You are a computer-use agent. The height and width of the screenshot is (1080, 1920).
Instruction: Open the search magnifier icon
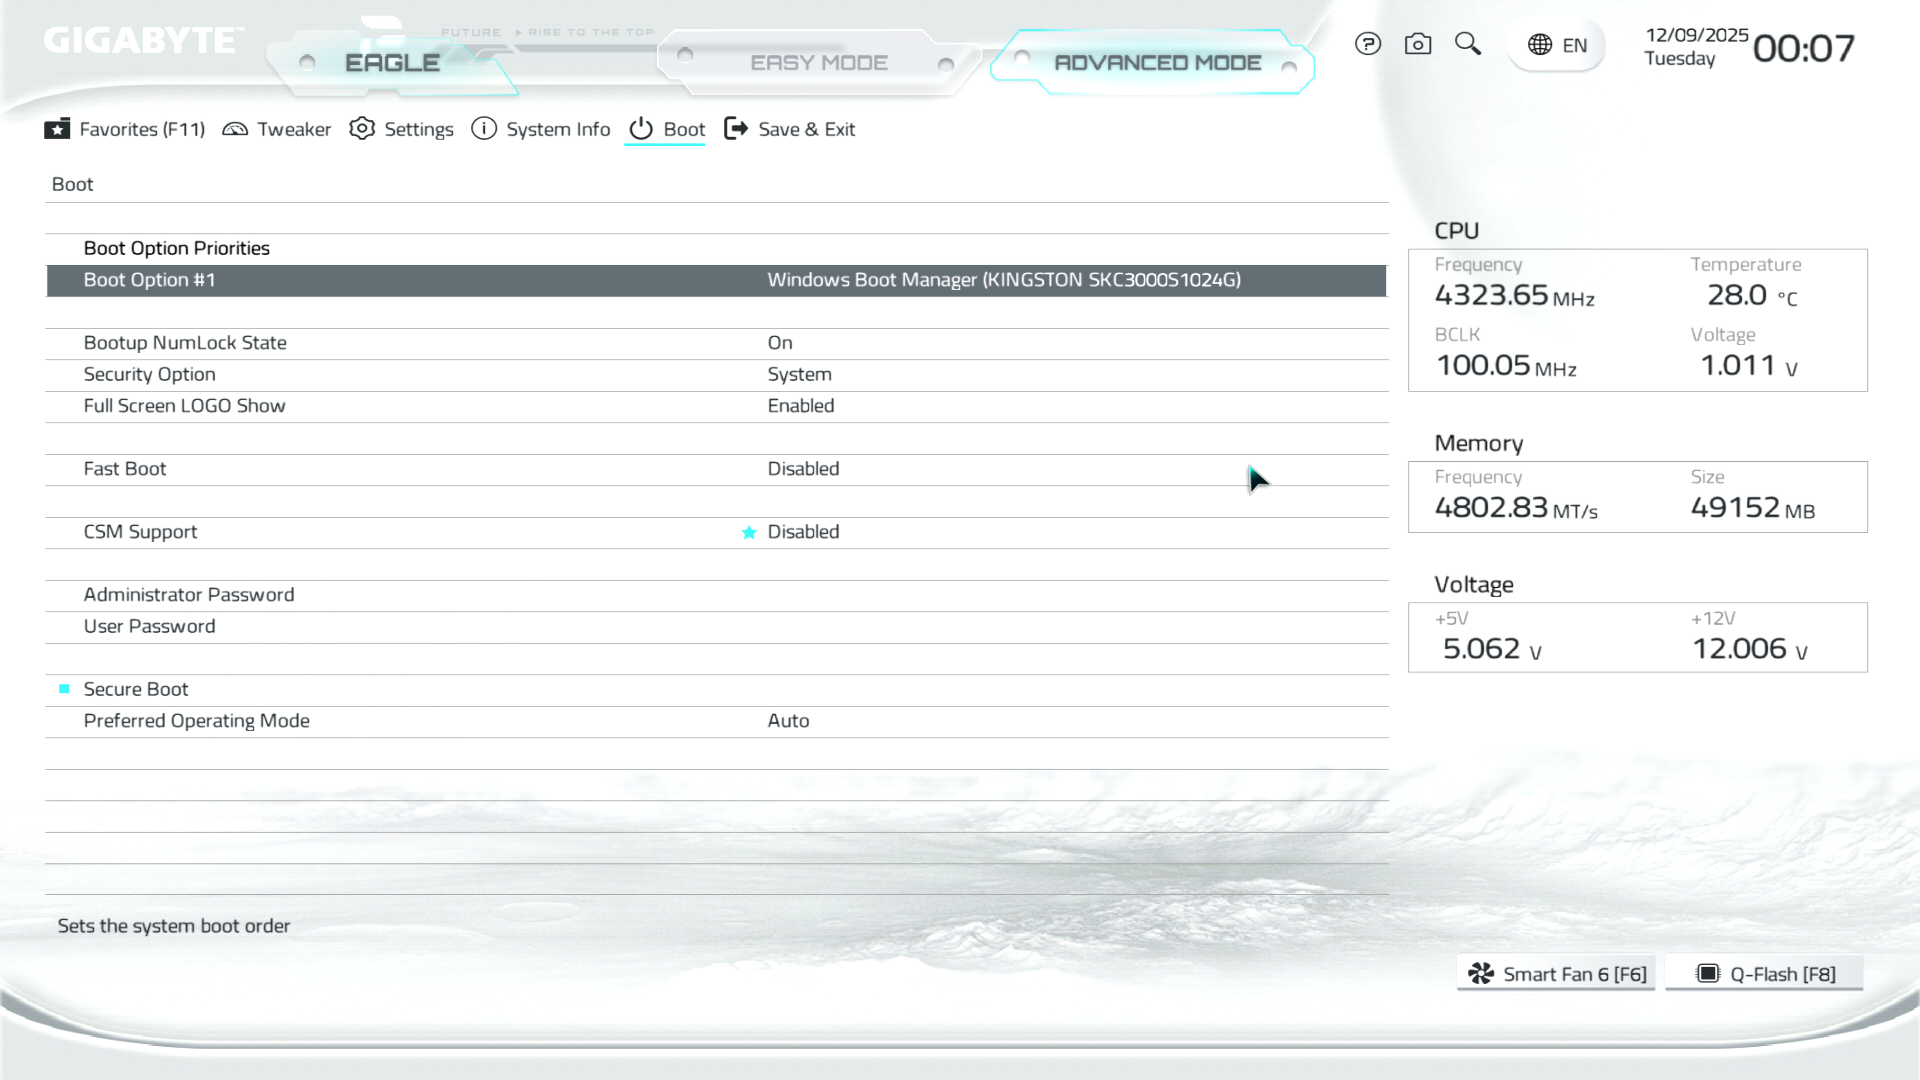(x=1467, y=44)
